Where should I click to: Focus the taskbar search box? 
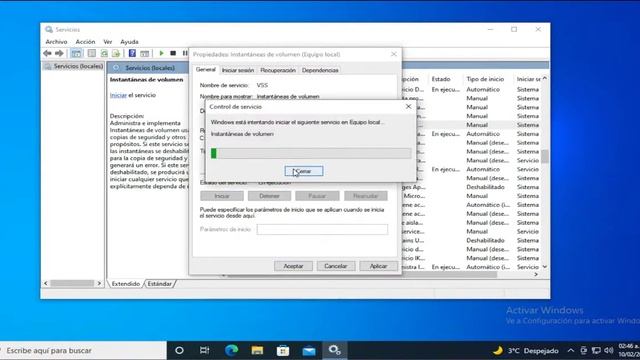[x=83, y=350]
